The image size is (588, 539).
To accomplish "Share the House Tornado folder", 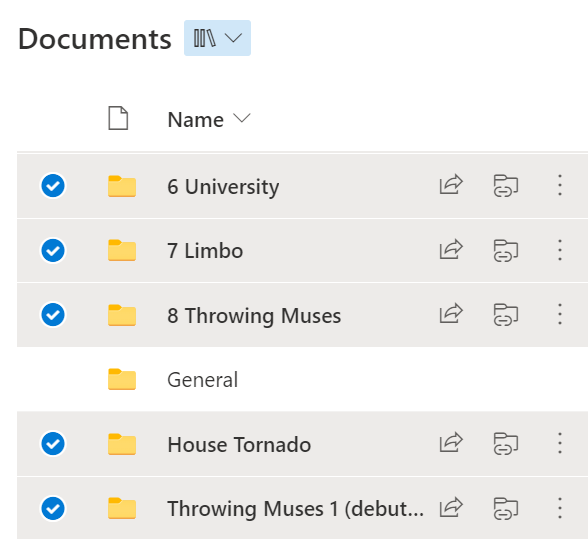I will point(451,443).
